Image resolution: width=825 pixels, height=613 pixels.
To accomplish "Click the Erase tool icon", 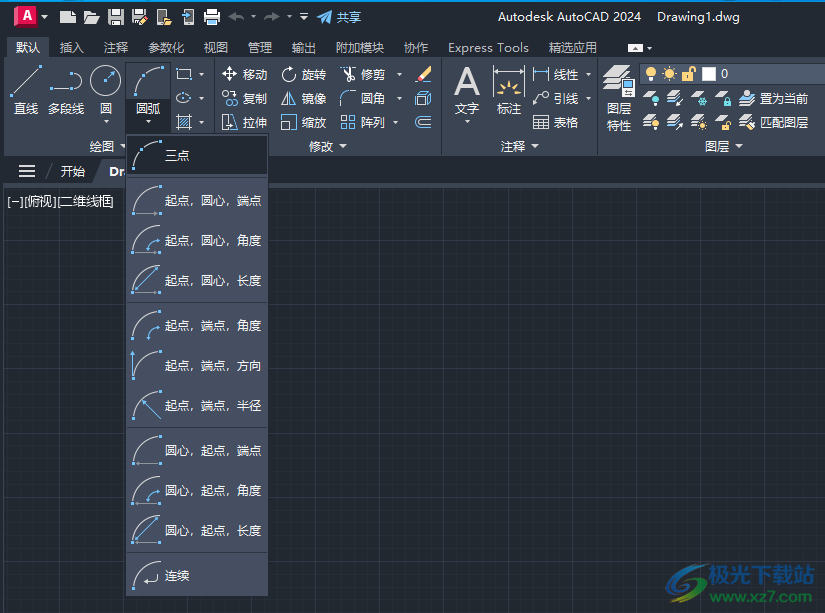I will (x=424, y=74).
